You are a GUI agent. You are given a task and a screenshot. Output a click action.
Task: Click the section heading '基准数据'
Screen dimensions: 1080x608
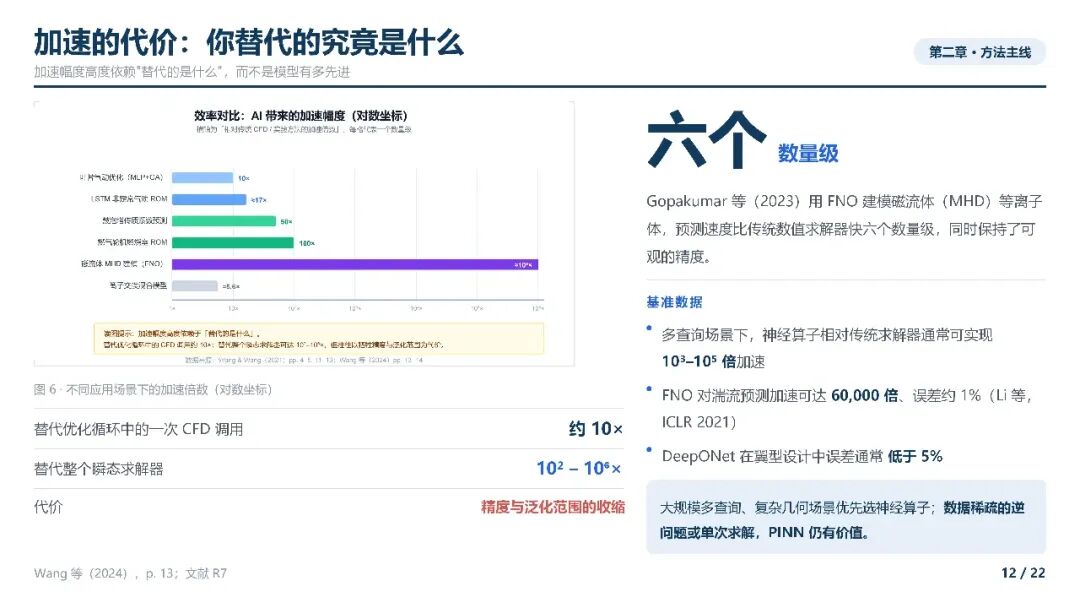point(674,302)
